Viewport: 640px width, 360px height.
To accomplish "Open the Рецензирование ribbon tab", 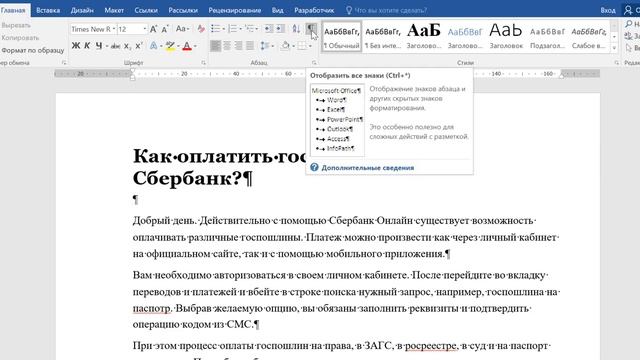I will pyautogui.click(x=235, y=10).
